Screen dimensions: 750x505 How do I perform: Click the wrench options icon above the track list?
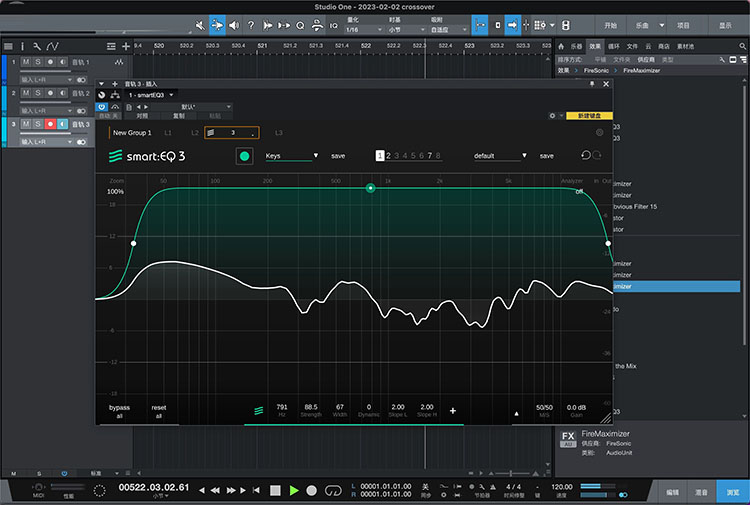click(37, 46)
